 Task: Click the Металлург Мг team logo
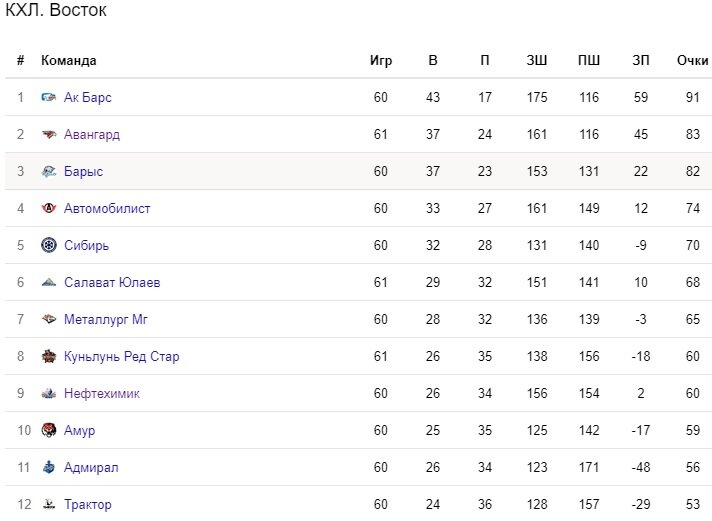coord(49,319)
